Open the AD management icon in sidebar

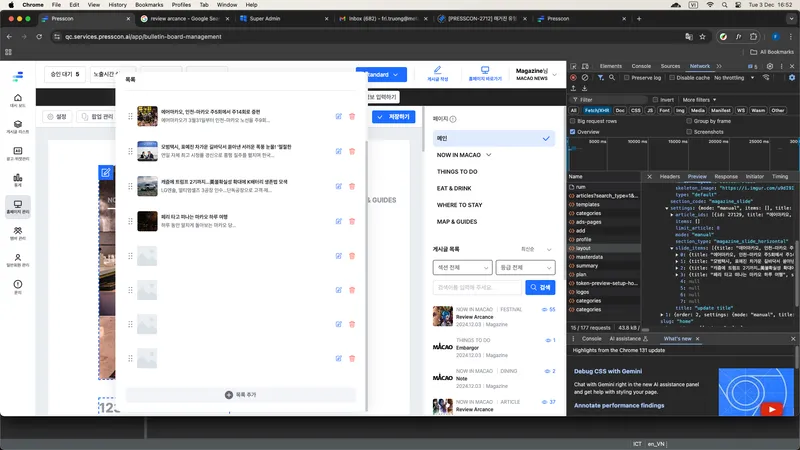(18, 151)
